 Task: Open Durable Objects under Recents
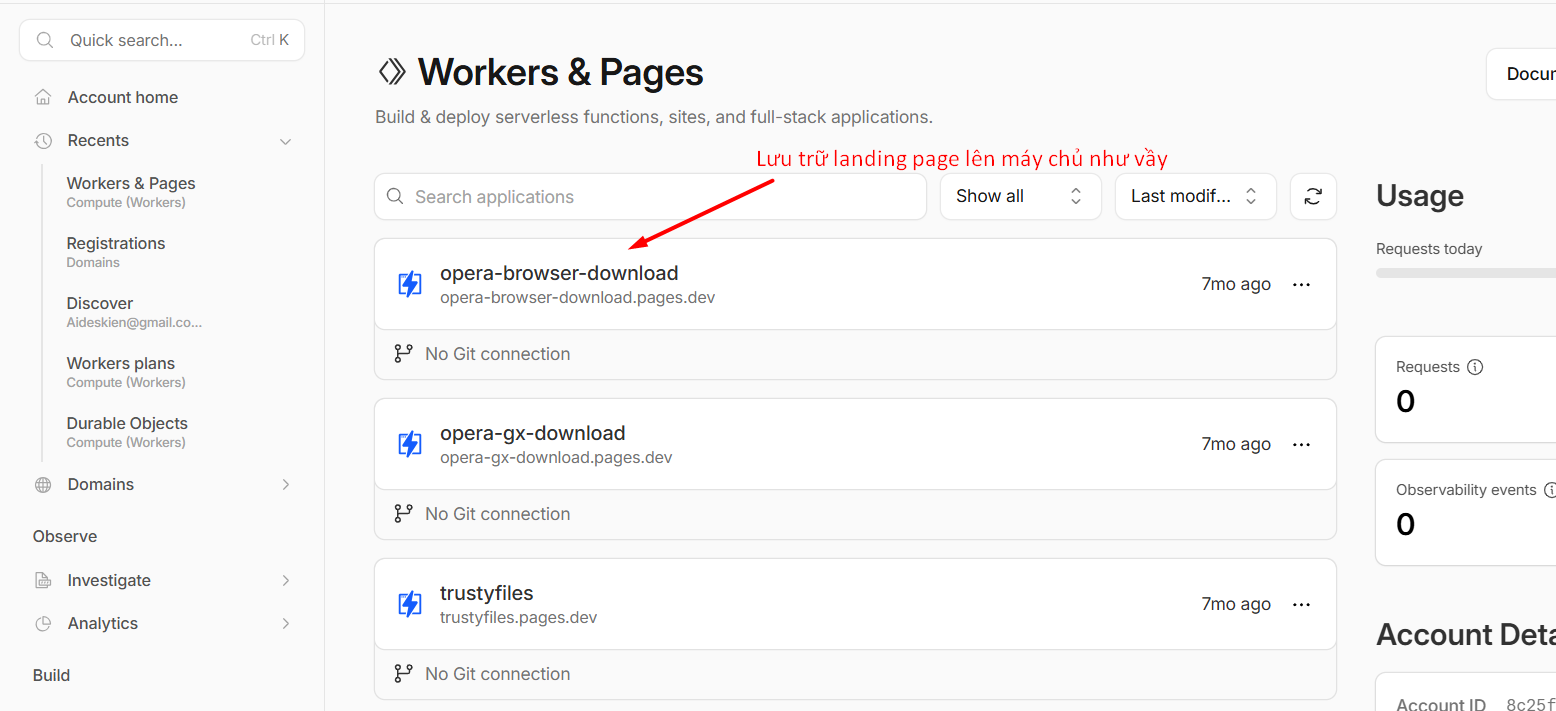127,432
